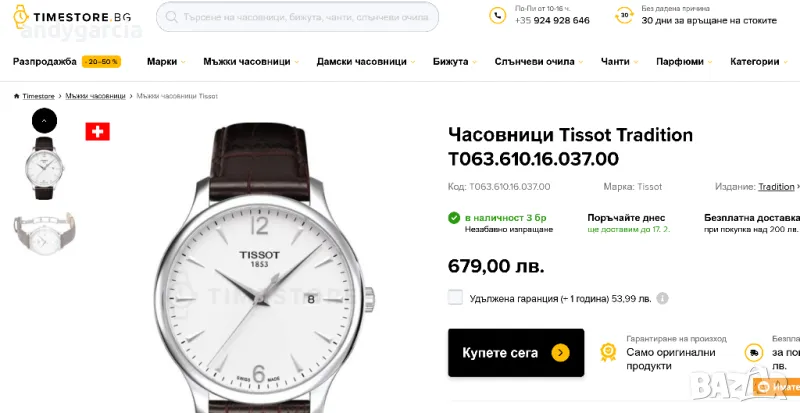Click the original products guarantee medal icon
This screenshot has height=413, width=800.
coord(607,352)
